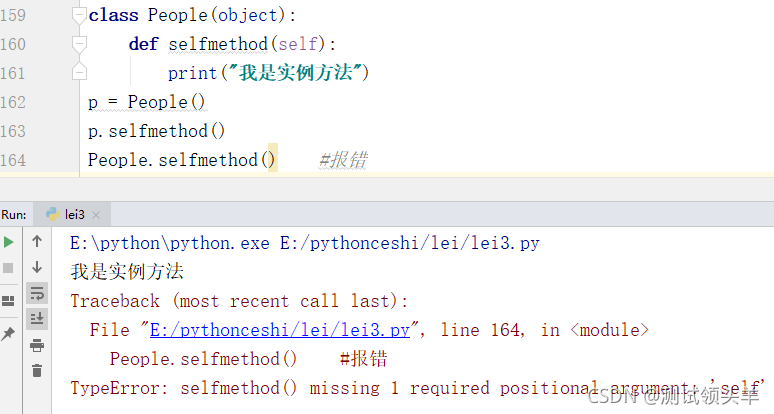Click Up the stack trace arrow
This screenshot has width=774, height=414.
[x=37, y=241]
